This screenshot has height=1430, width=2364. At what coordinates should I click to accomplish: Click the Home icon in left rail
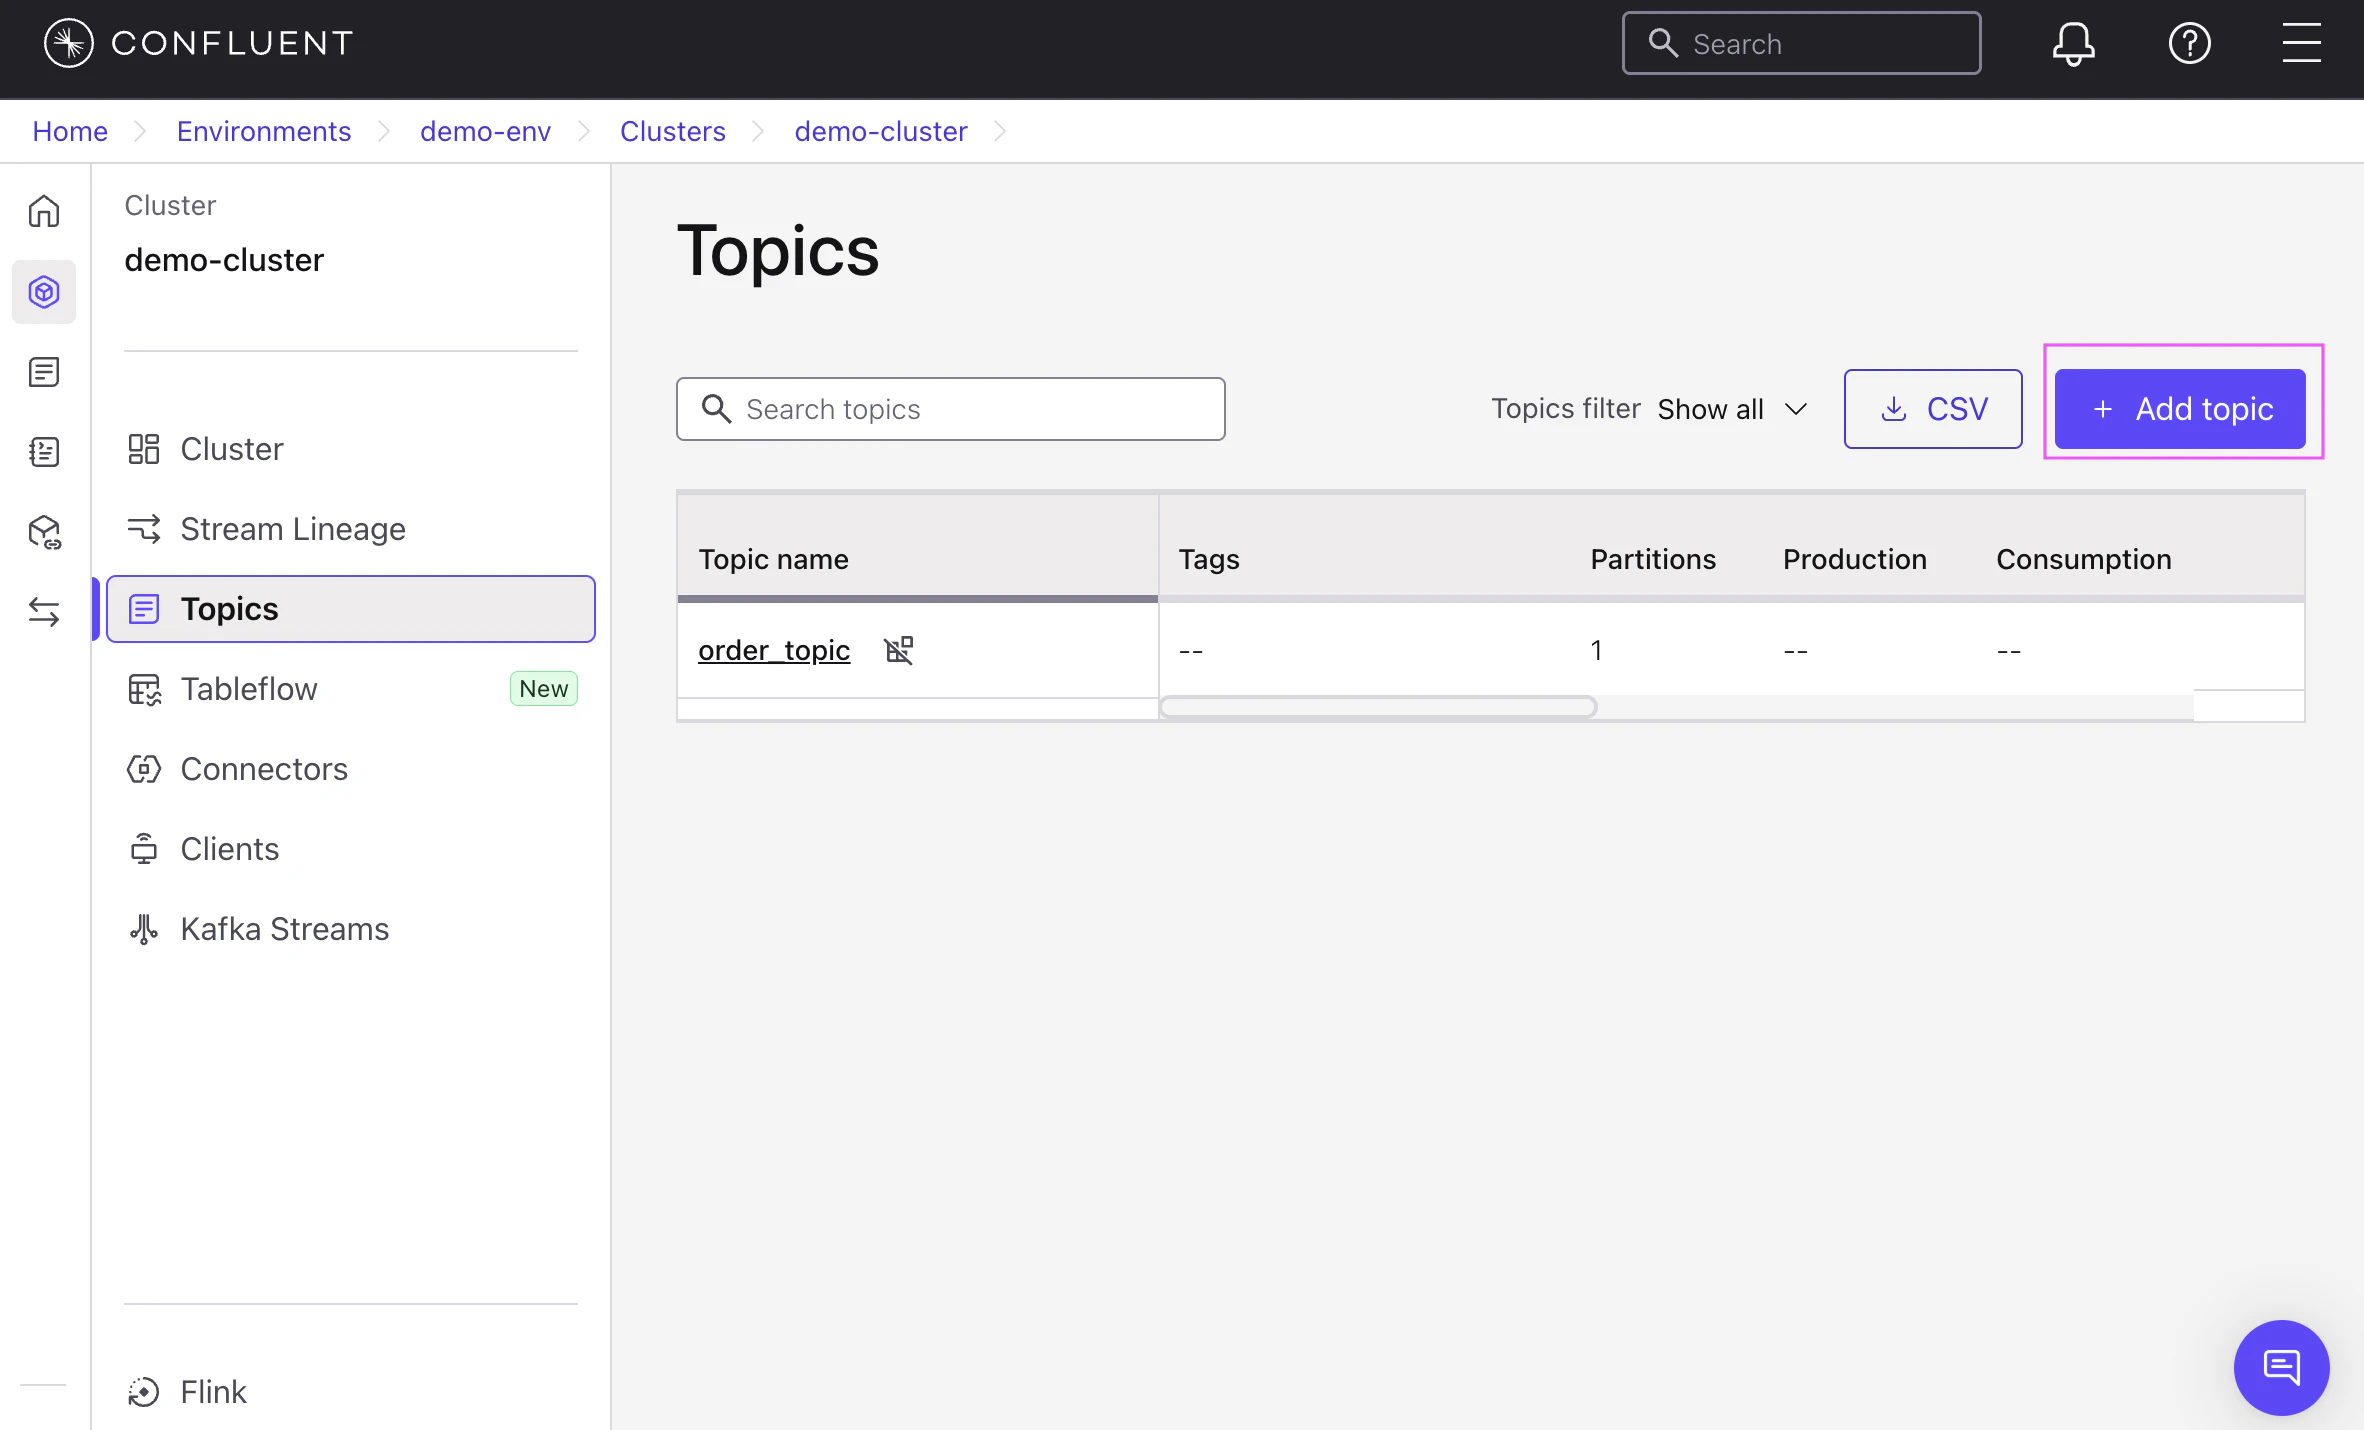point(44,211)
